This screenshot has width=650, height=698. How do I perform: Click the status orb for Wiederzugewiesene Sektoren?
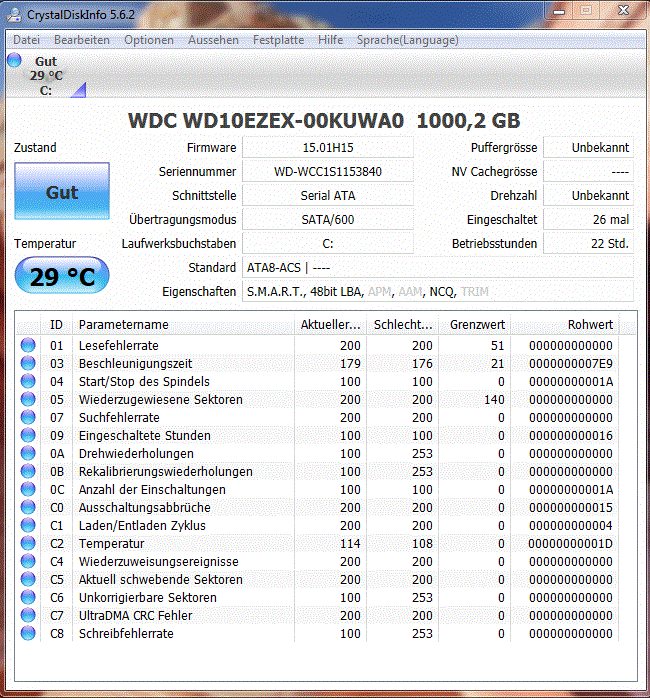tap(28, 399)
